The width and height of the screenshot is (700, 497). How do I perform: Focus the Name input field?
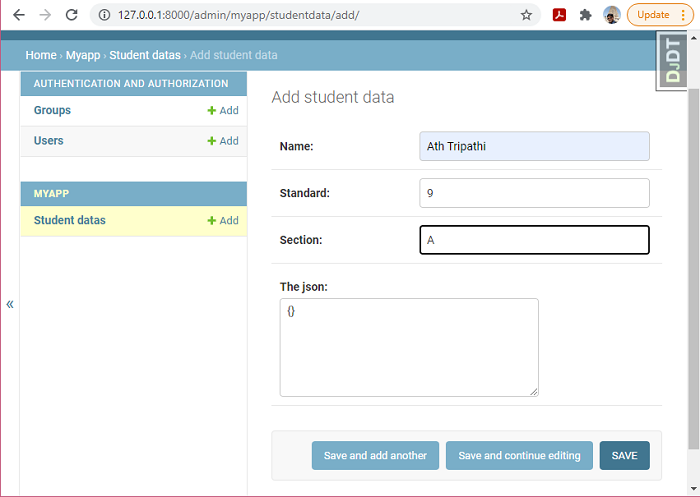pyautogui.click(x=534, y=146)
